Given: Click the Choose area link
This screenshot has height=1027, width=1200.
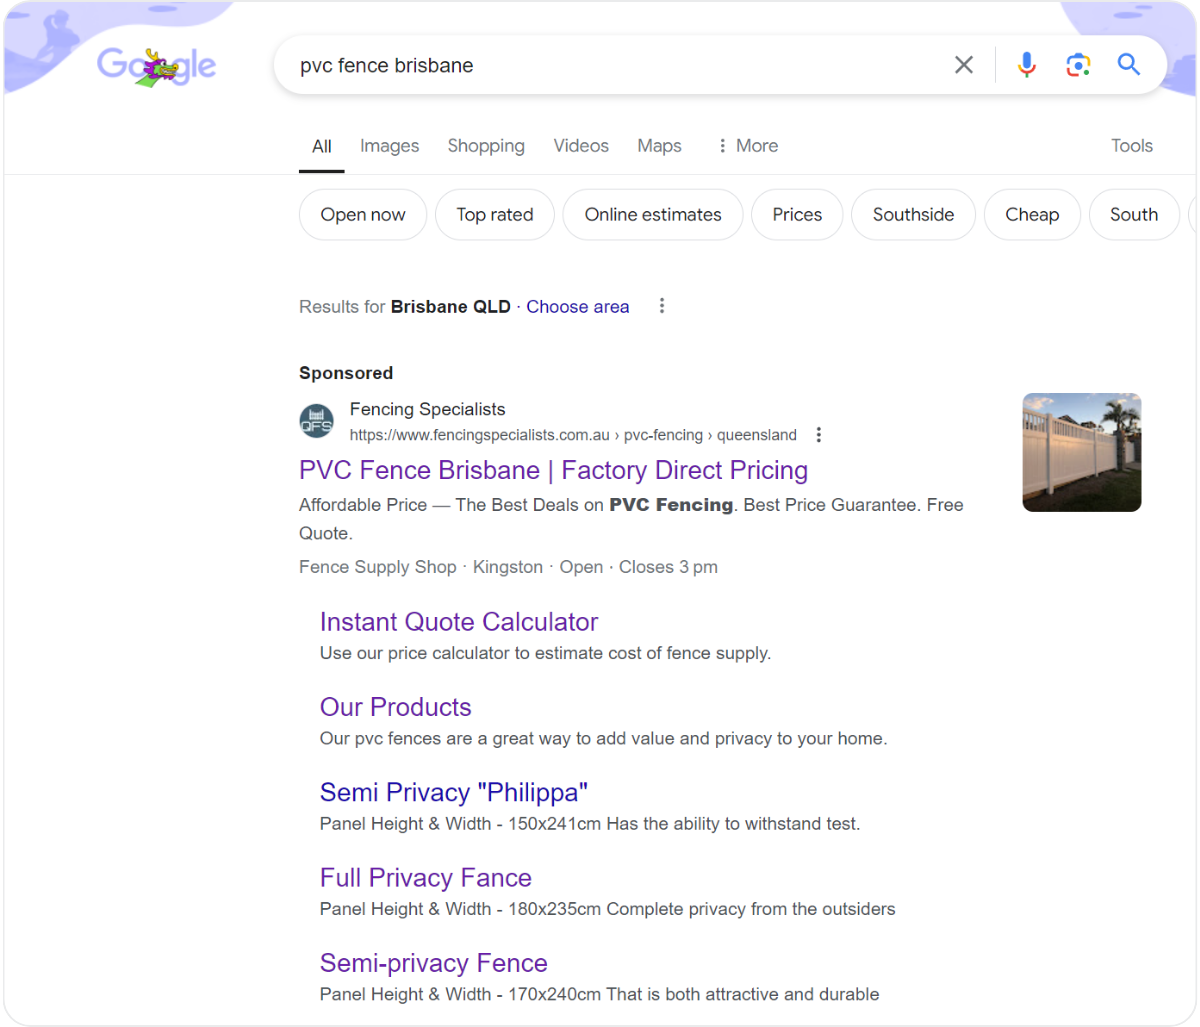Looking at the screenshot, I should click(x=577, y=307).
